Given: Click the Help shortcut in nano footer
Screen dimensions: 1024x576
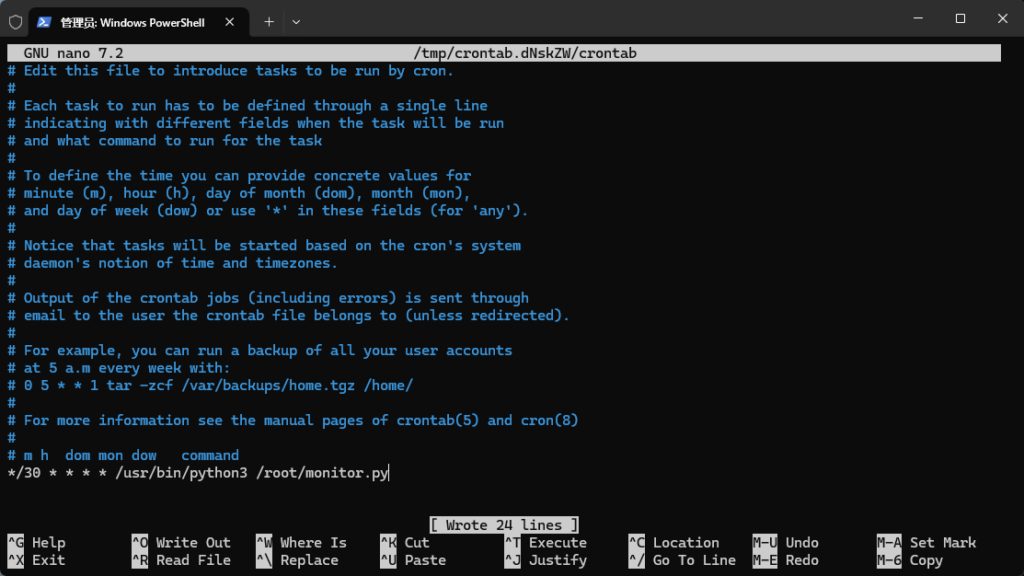Looking at the screenshot, I should (x=48, y=543).
